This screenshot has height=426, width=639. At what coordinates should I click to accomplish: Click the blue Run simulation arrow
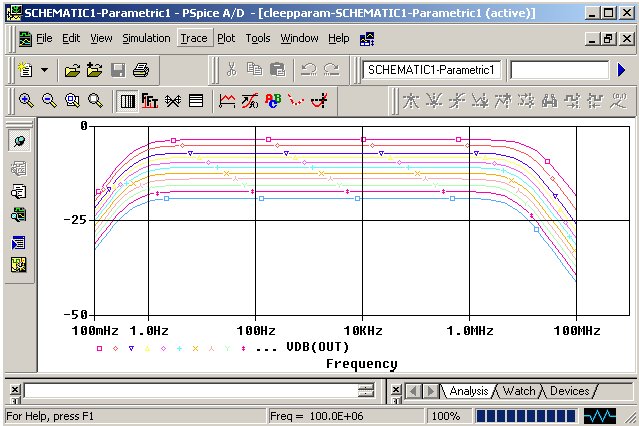(621, 70)
